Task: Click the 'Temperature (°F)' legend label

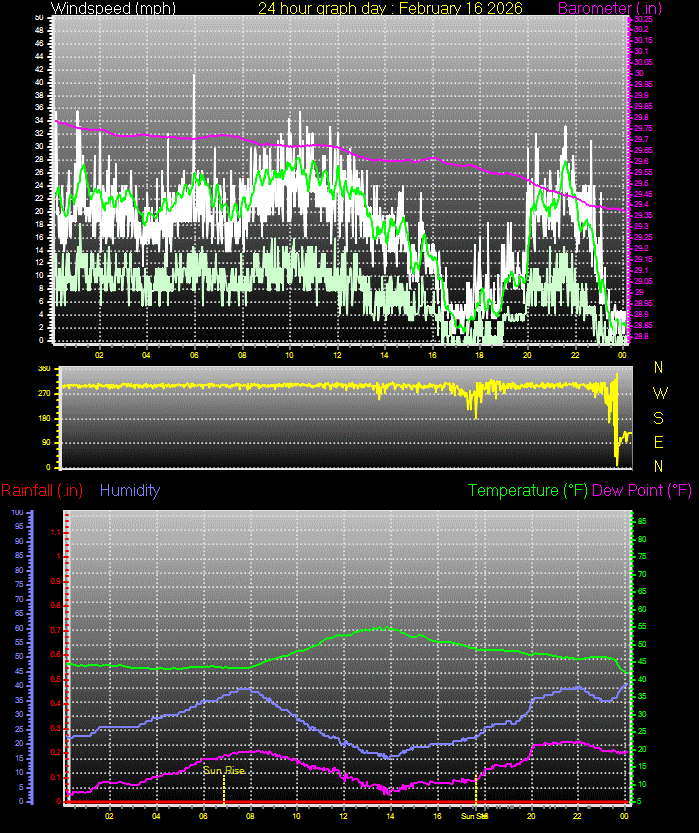Action: 528,490
